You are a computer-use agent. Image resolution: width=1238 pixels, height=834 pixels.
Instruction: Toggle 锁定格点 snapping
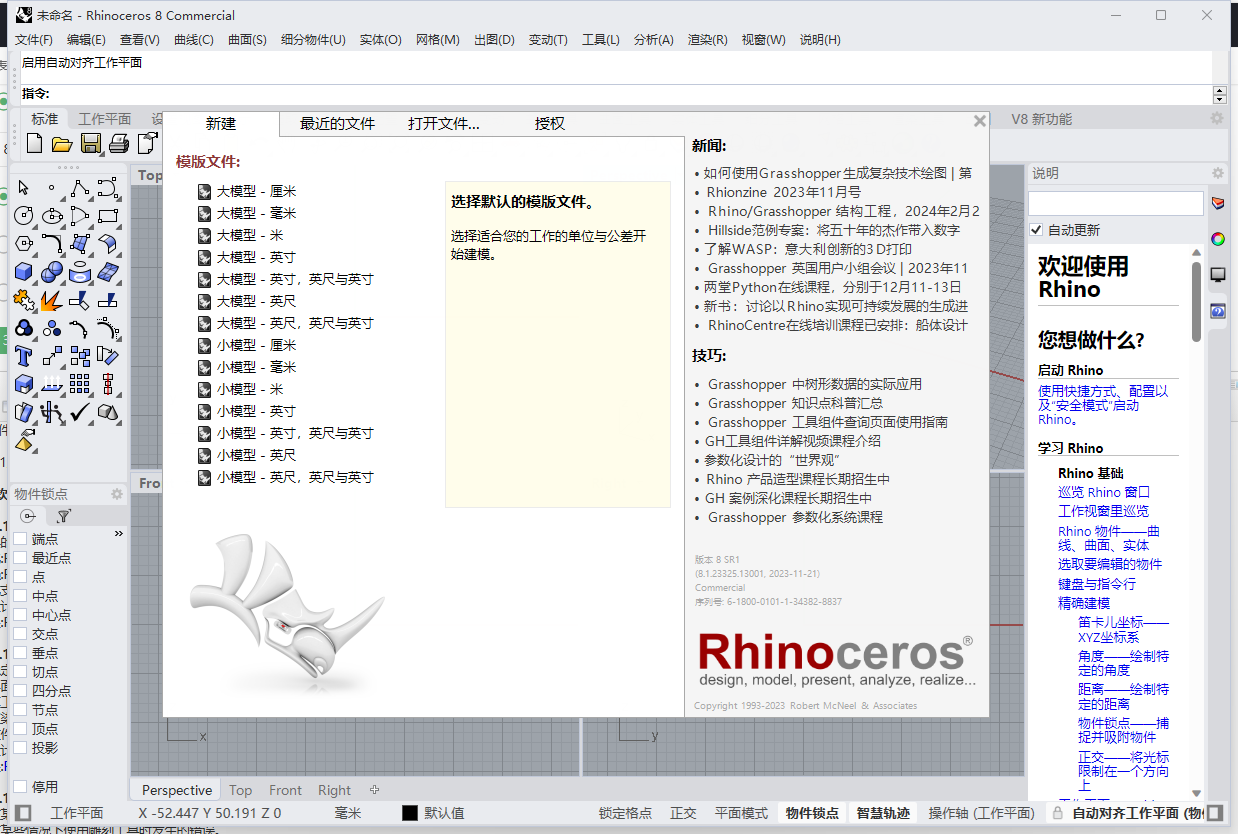(x=625, y=812)
